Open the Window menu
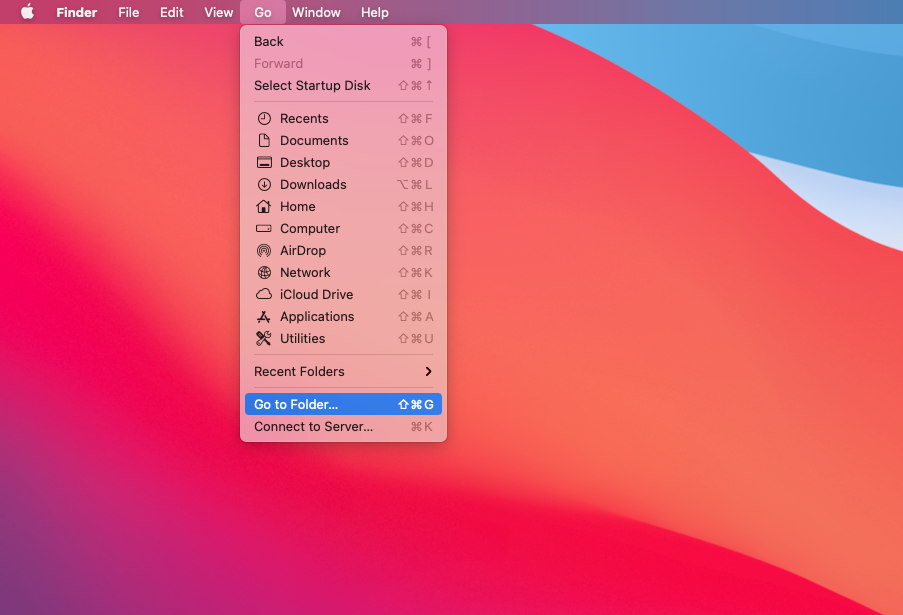The height and width of the screenshot is (615, 903). [x=316, y=12]
